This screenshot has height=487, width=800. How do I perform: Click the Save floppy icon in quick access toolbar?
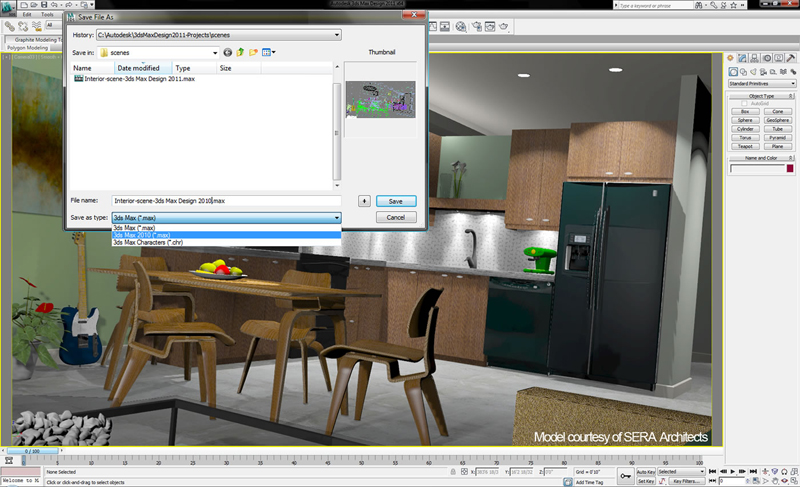pos(44,5)
